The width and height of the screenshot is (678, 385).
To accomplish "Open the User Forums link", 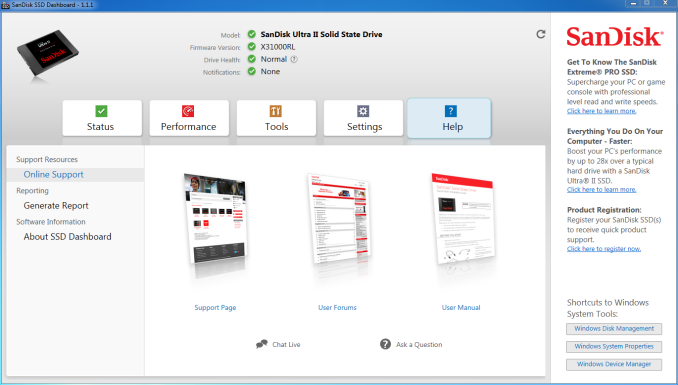I will (x=337, y=308).
